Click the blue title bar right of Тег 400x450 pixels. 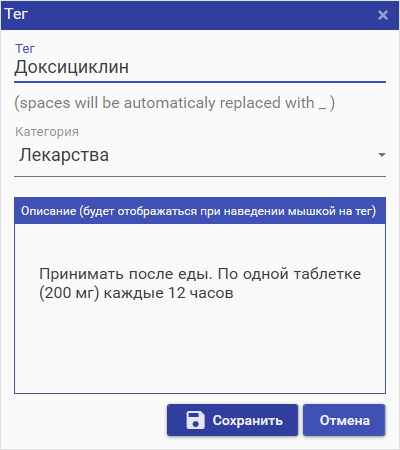coord(200,15)
